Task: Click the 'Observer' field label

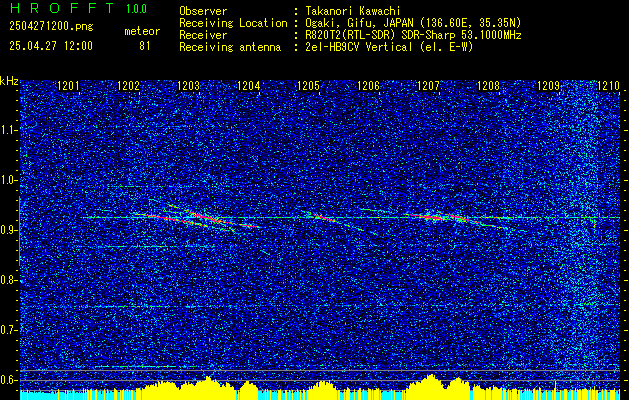Action: [203, 11]
